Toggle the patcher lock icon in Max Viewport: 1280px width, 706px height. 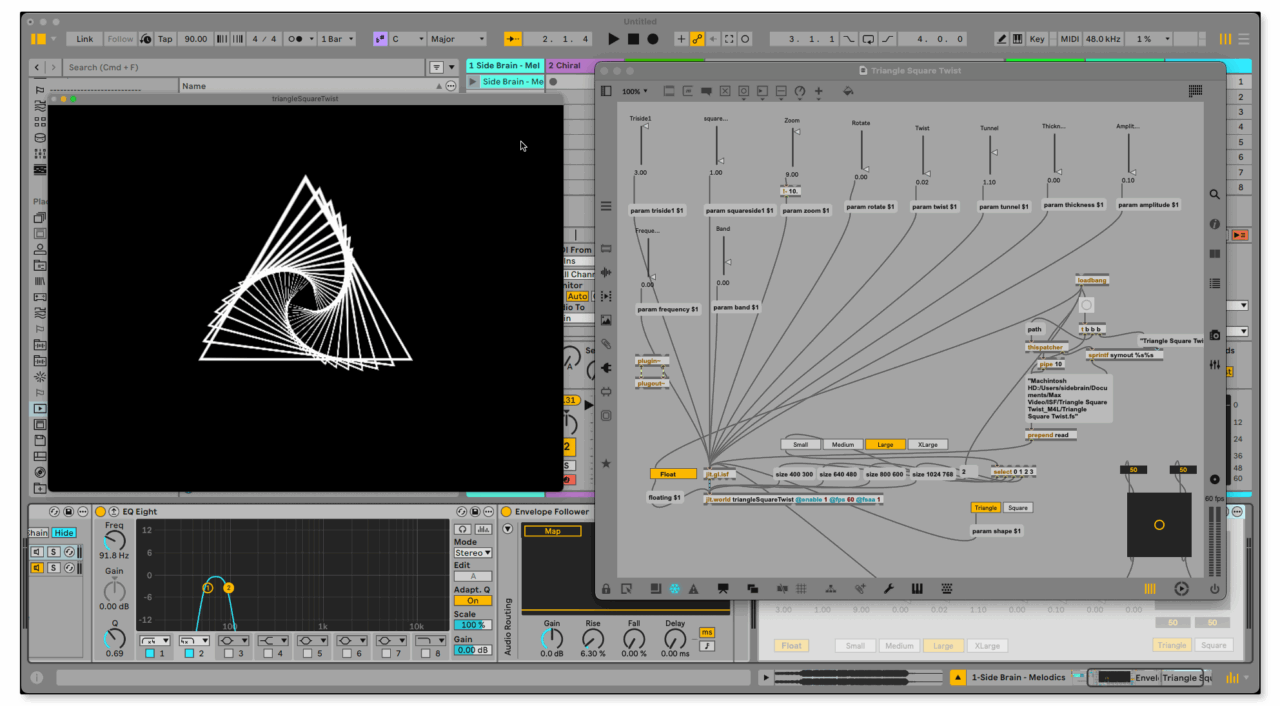[x=606, y=589]
